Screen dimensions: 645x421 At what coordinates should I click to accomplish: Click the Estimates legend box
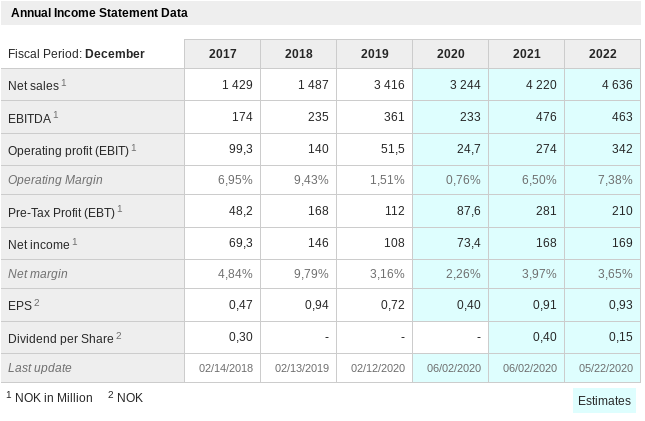(604, 401)
